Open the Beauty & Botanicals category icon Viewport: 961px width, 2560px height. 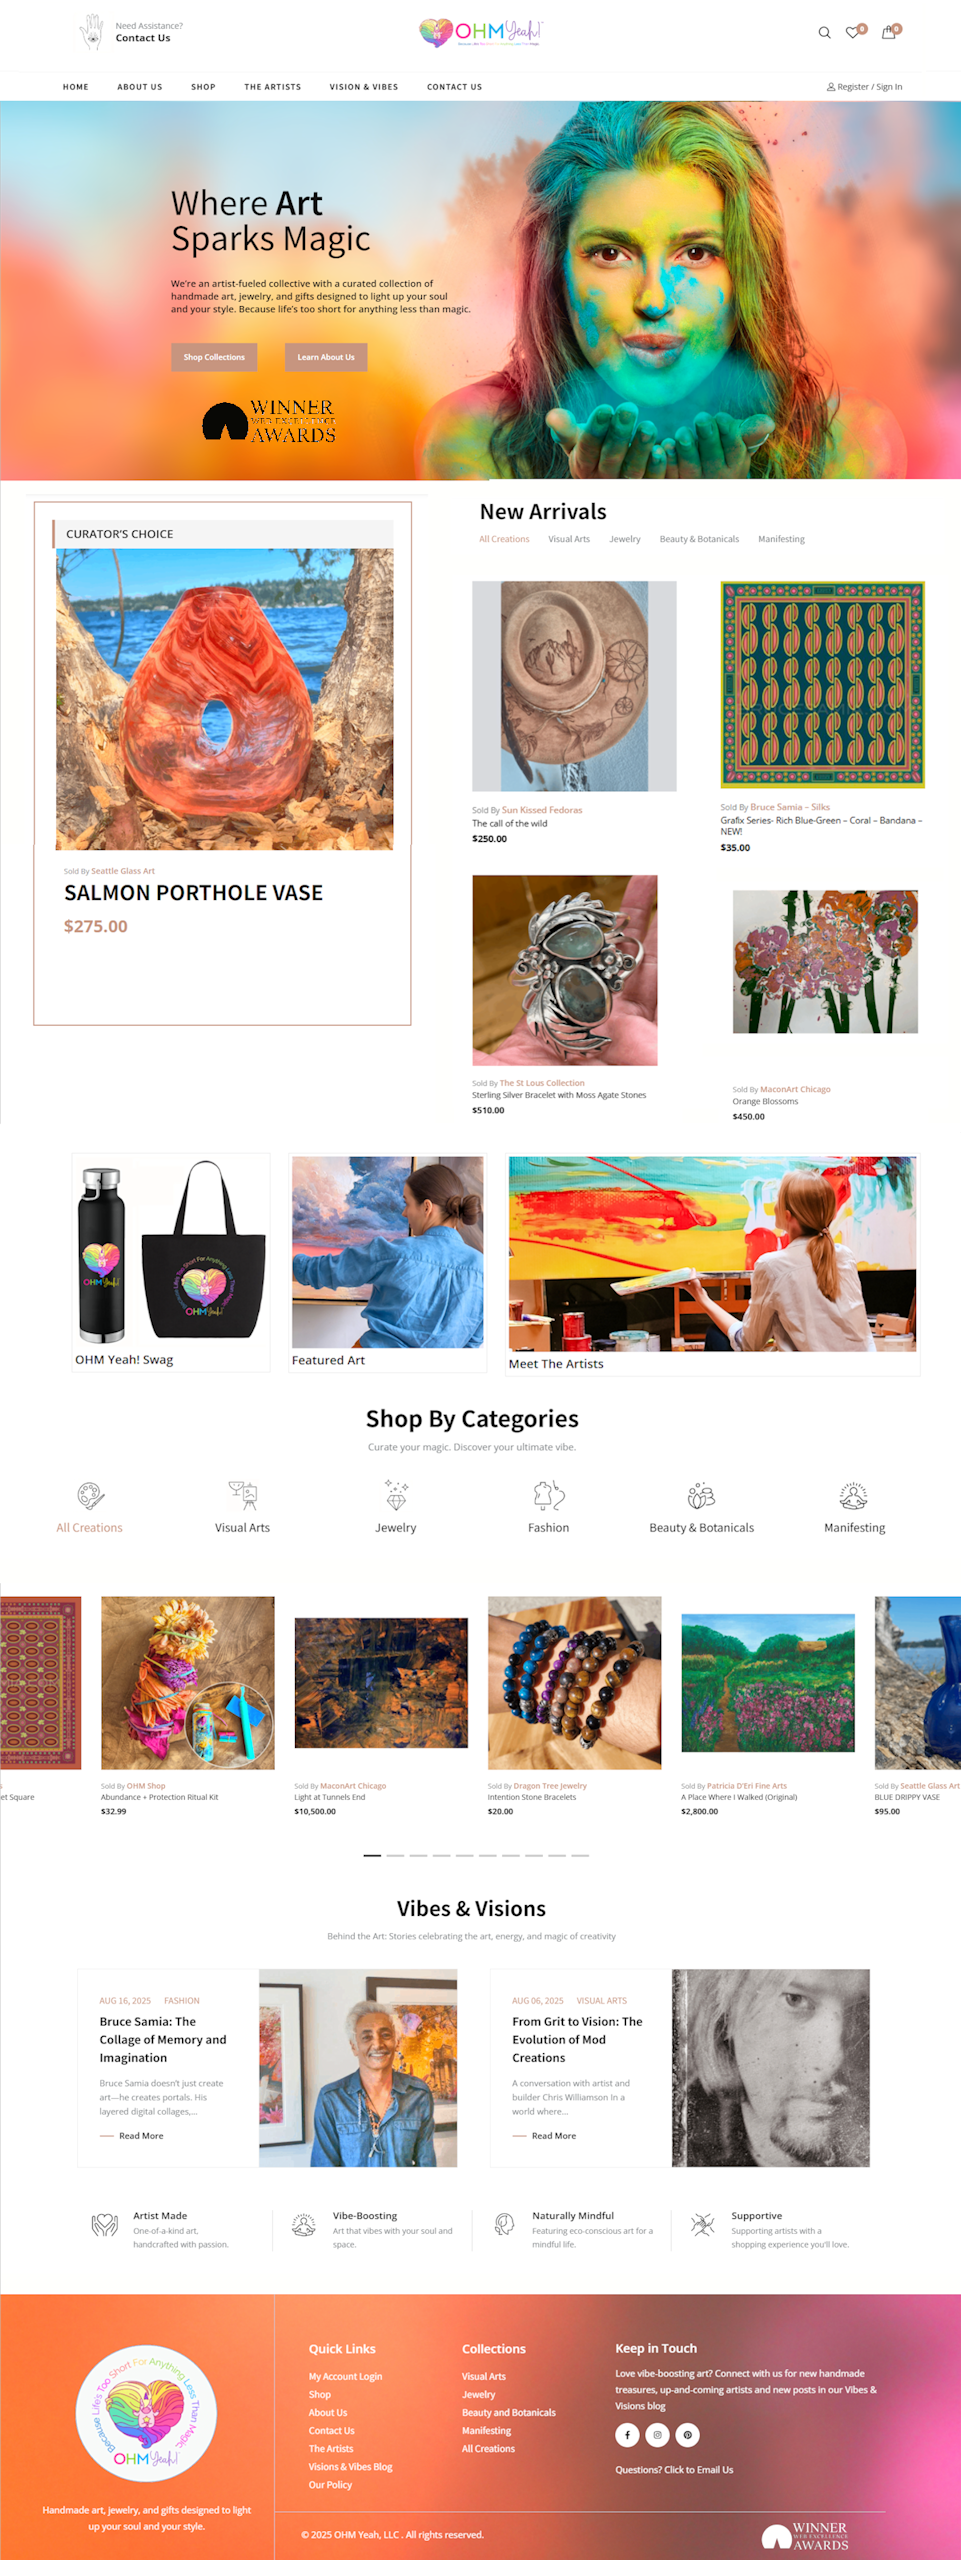click(701, 1496)
